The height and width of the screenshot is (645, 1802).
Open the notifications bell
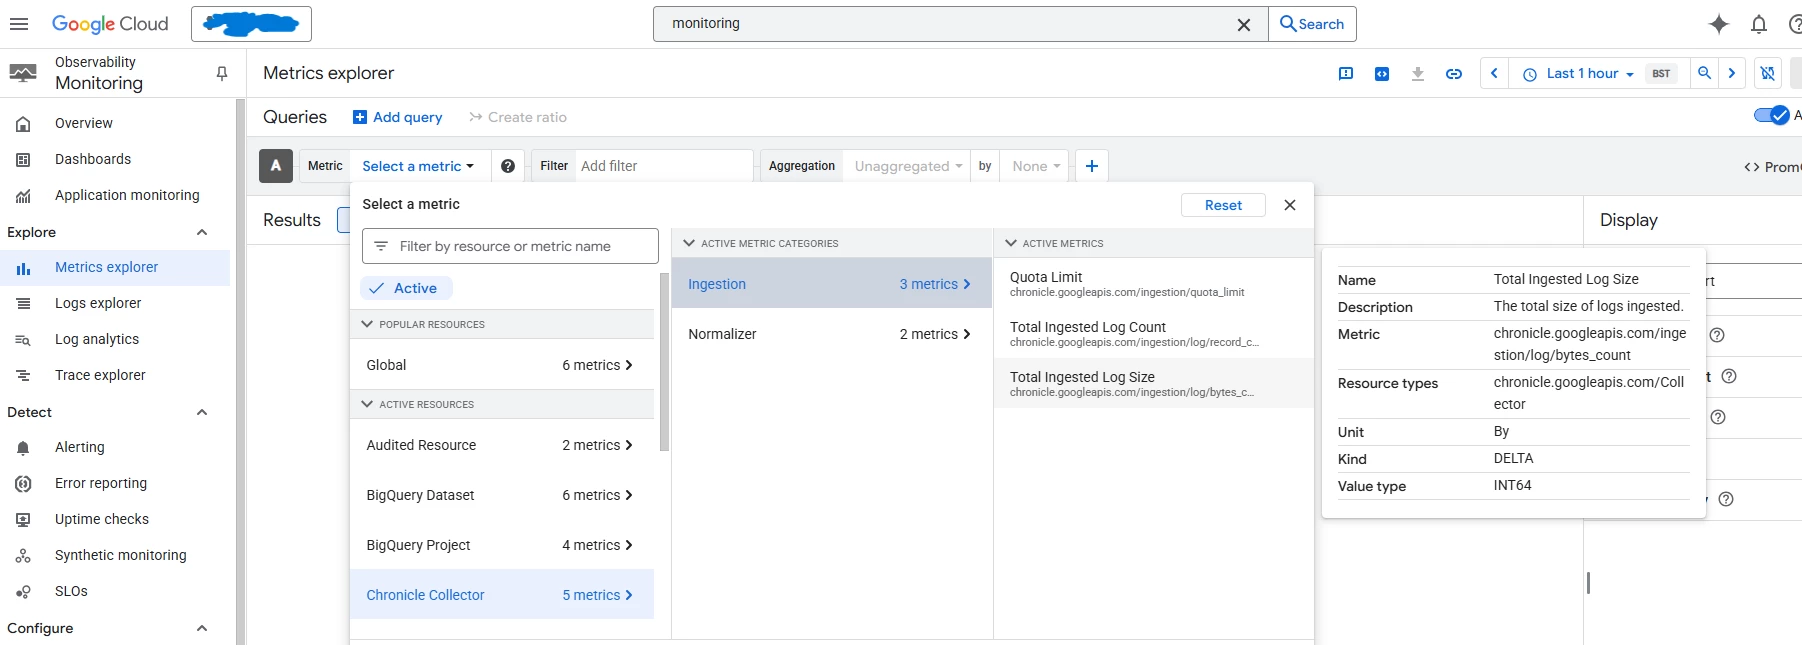(x=1759, y=24)
